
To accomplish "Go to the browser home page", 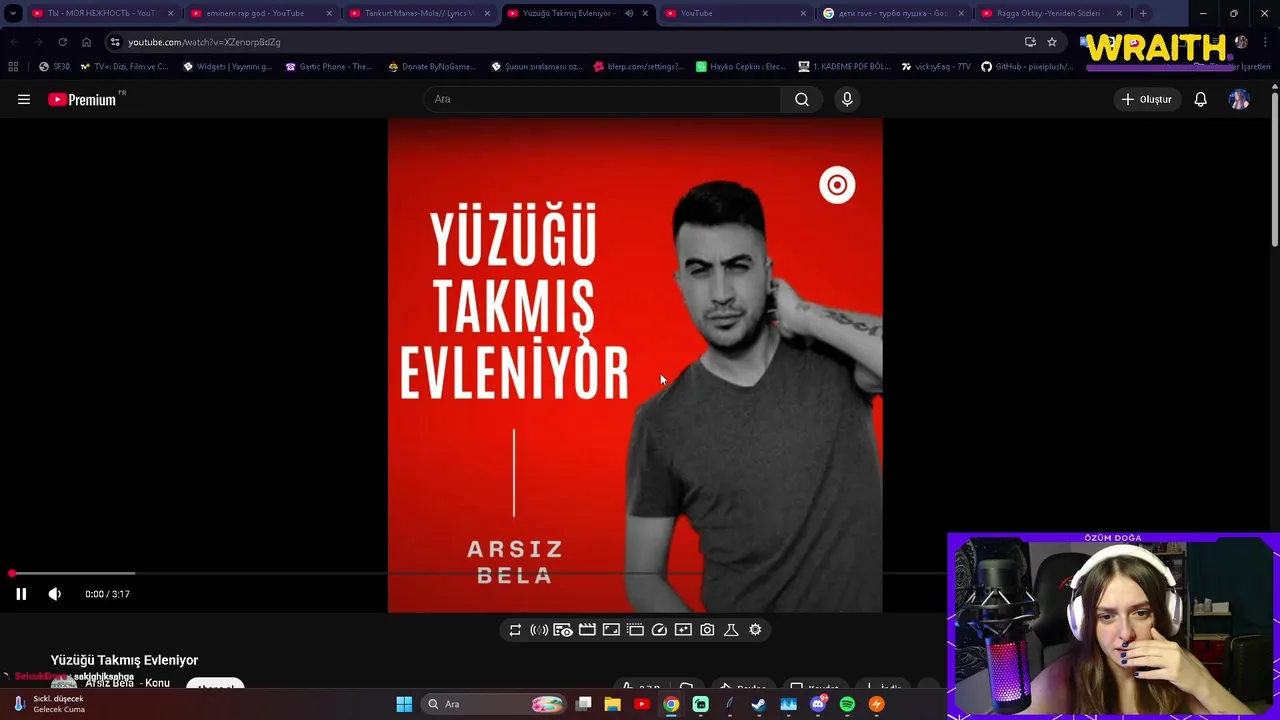I will (86, 42).
